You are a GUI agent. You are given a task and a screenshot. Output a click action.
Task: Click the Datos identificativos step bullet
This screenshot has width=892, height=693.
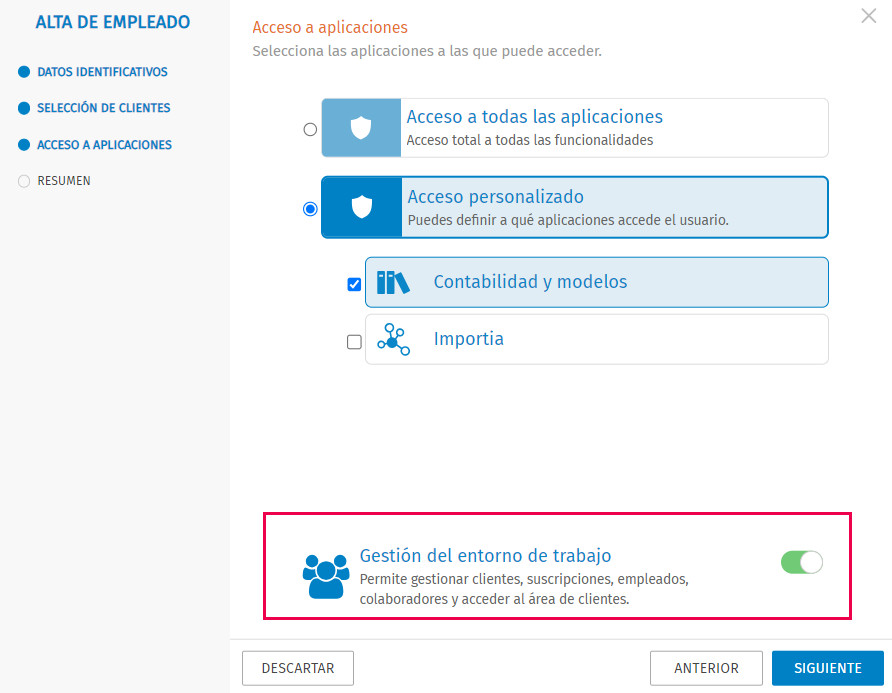coord(24,72)
